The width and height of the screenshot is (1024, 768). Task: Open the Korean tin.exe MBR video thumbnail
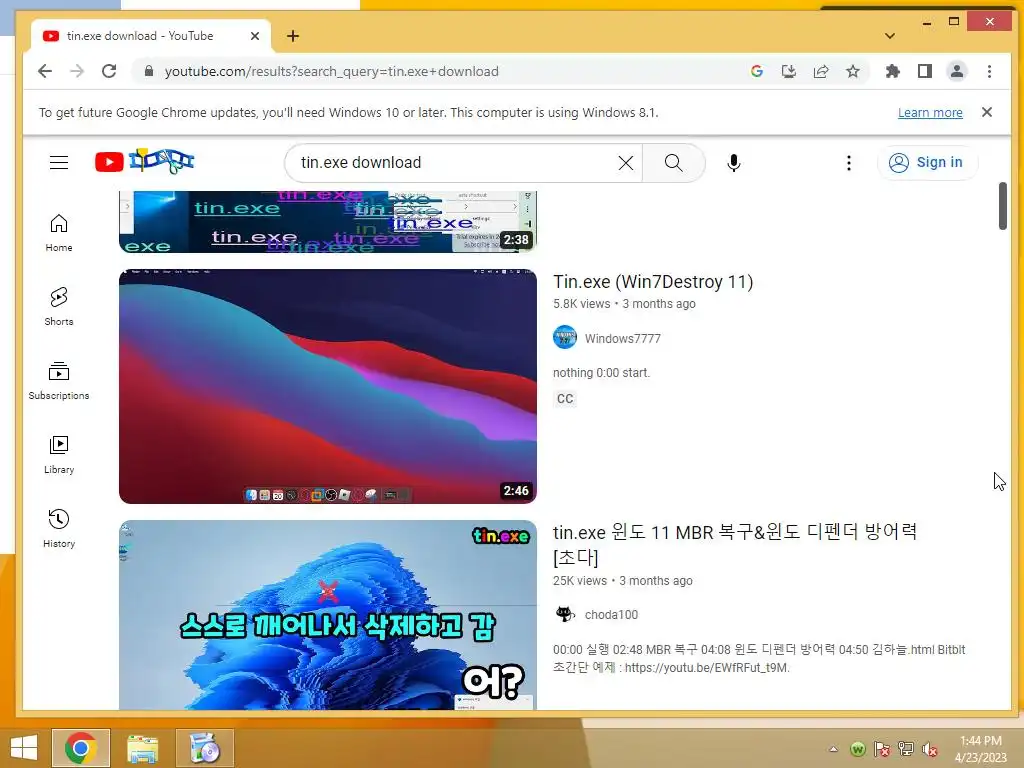tap(328, 615)
